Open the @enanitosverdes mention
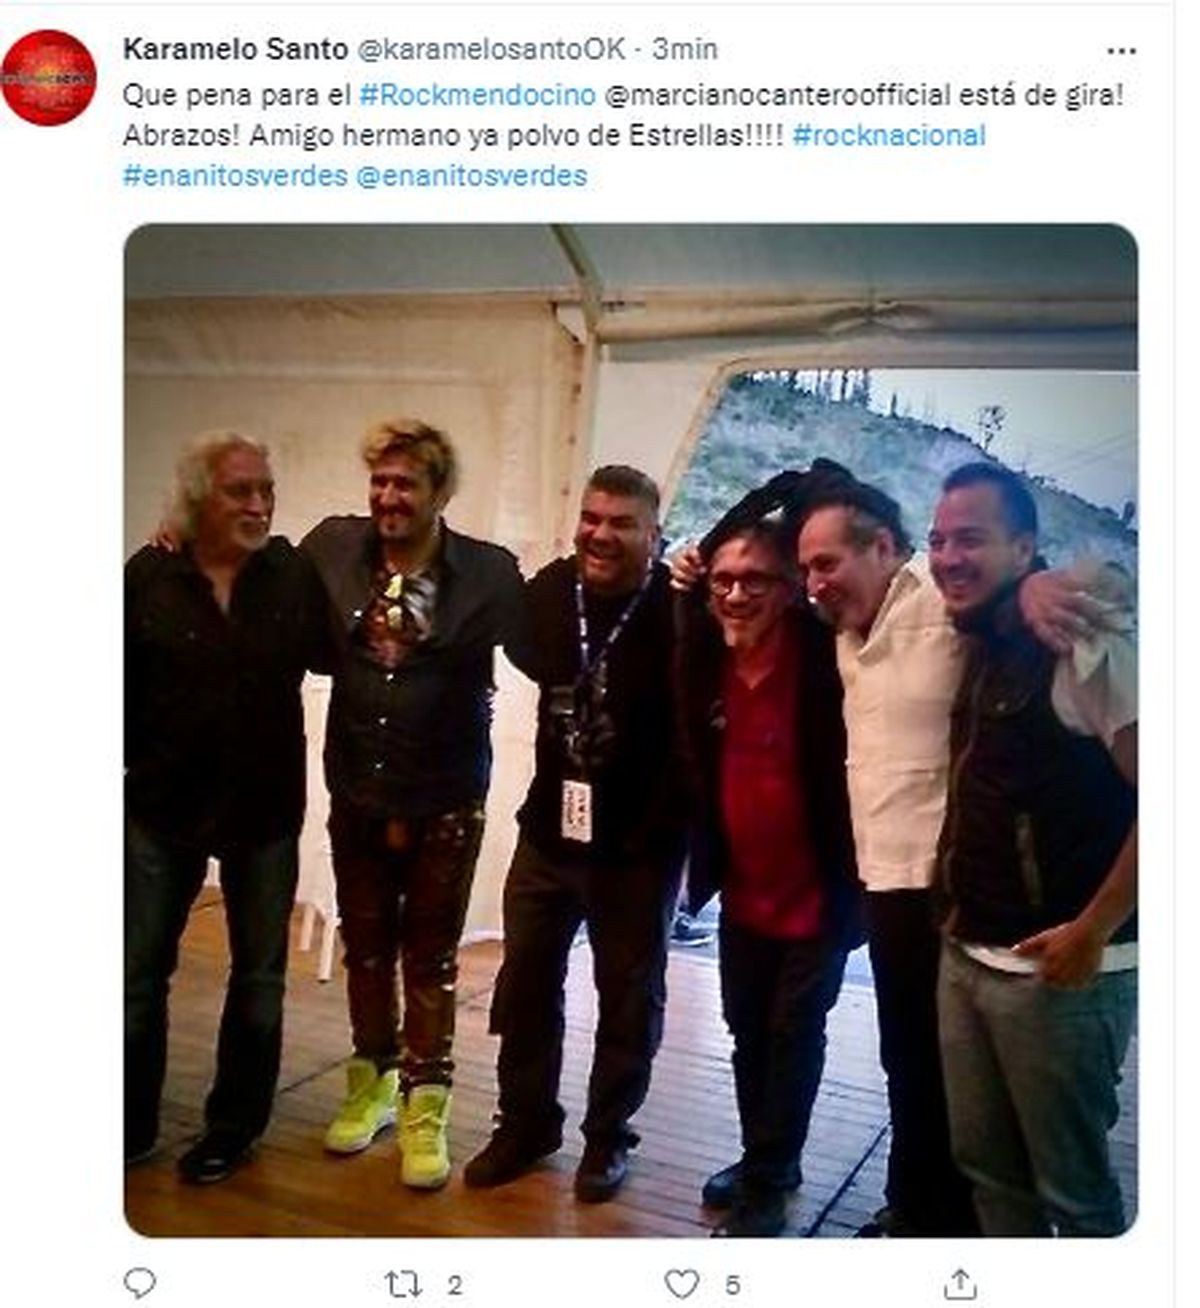The height and width of the screenshot is (1308, 1200). 471,176
